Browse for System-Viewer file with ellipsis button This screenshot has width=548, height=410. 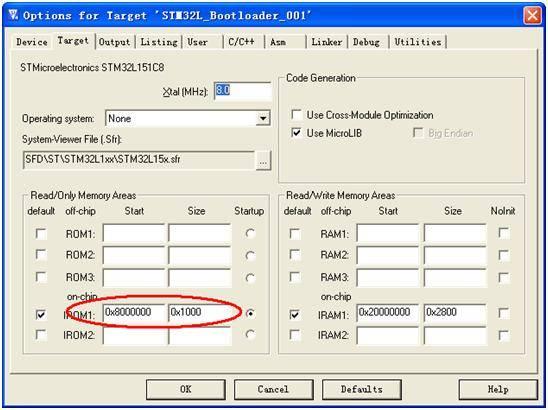263,161
